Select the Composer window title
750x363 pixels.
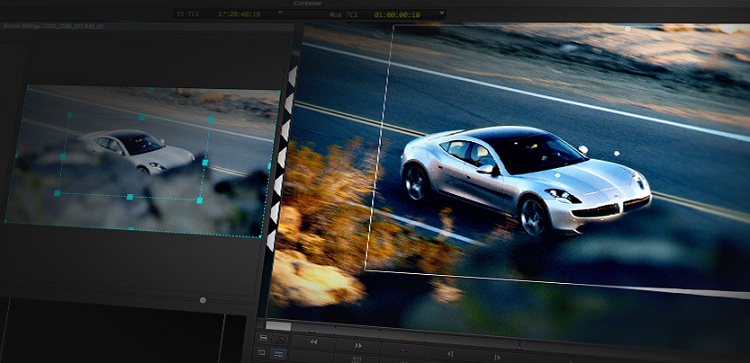click(308, 3)
